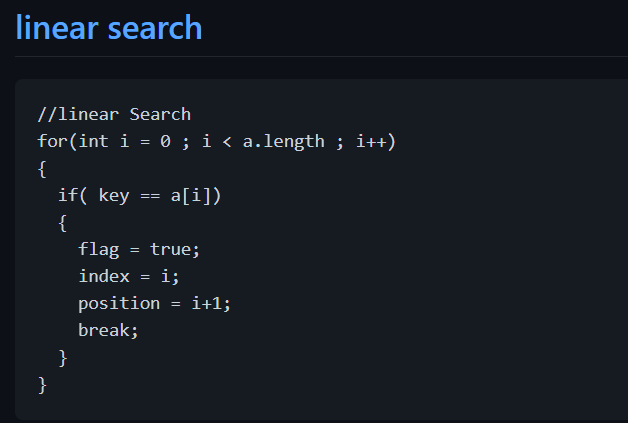628x423 pixels.
Task: Click the "for" keyword in the code
Action: [x=52, y=141]
